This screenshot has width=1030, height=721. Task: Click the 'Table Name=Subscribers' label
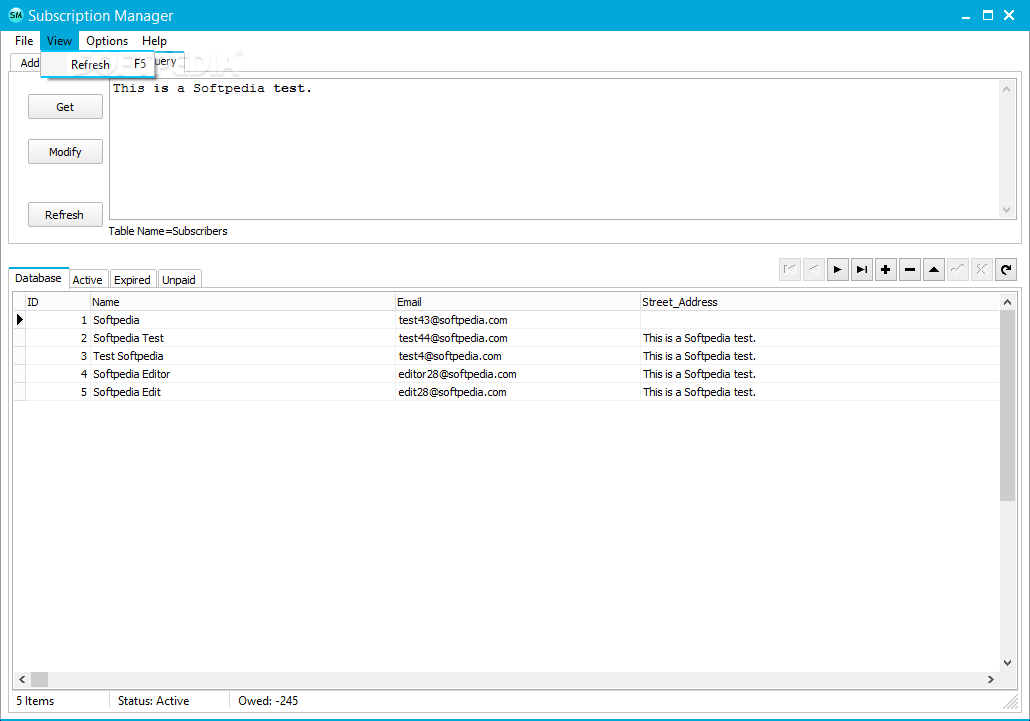coord(168,231)
